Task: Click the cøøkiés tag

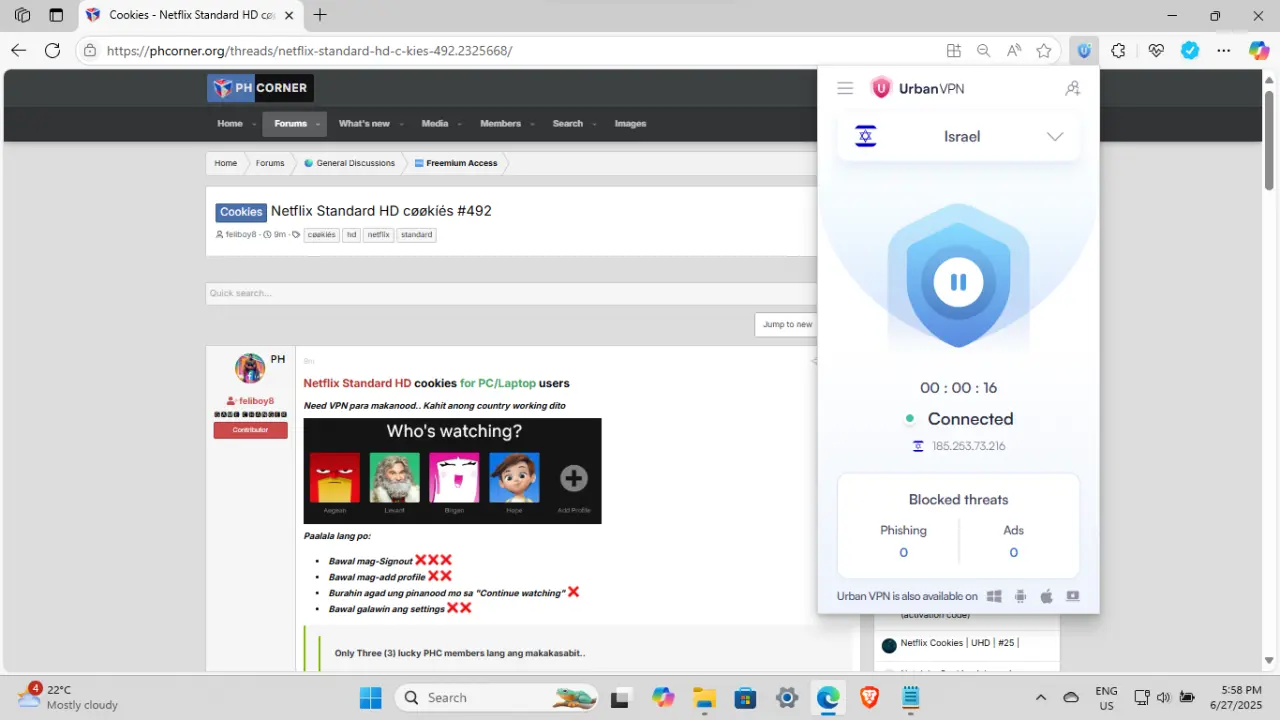Action: tap(321, 235)
